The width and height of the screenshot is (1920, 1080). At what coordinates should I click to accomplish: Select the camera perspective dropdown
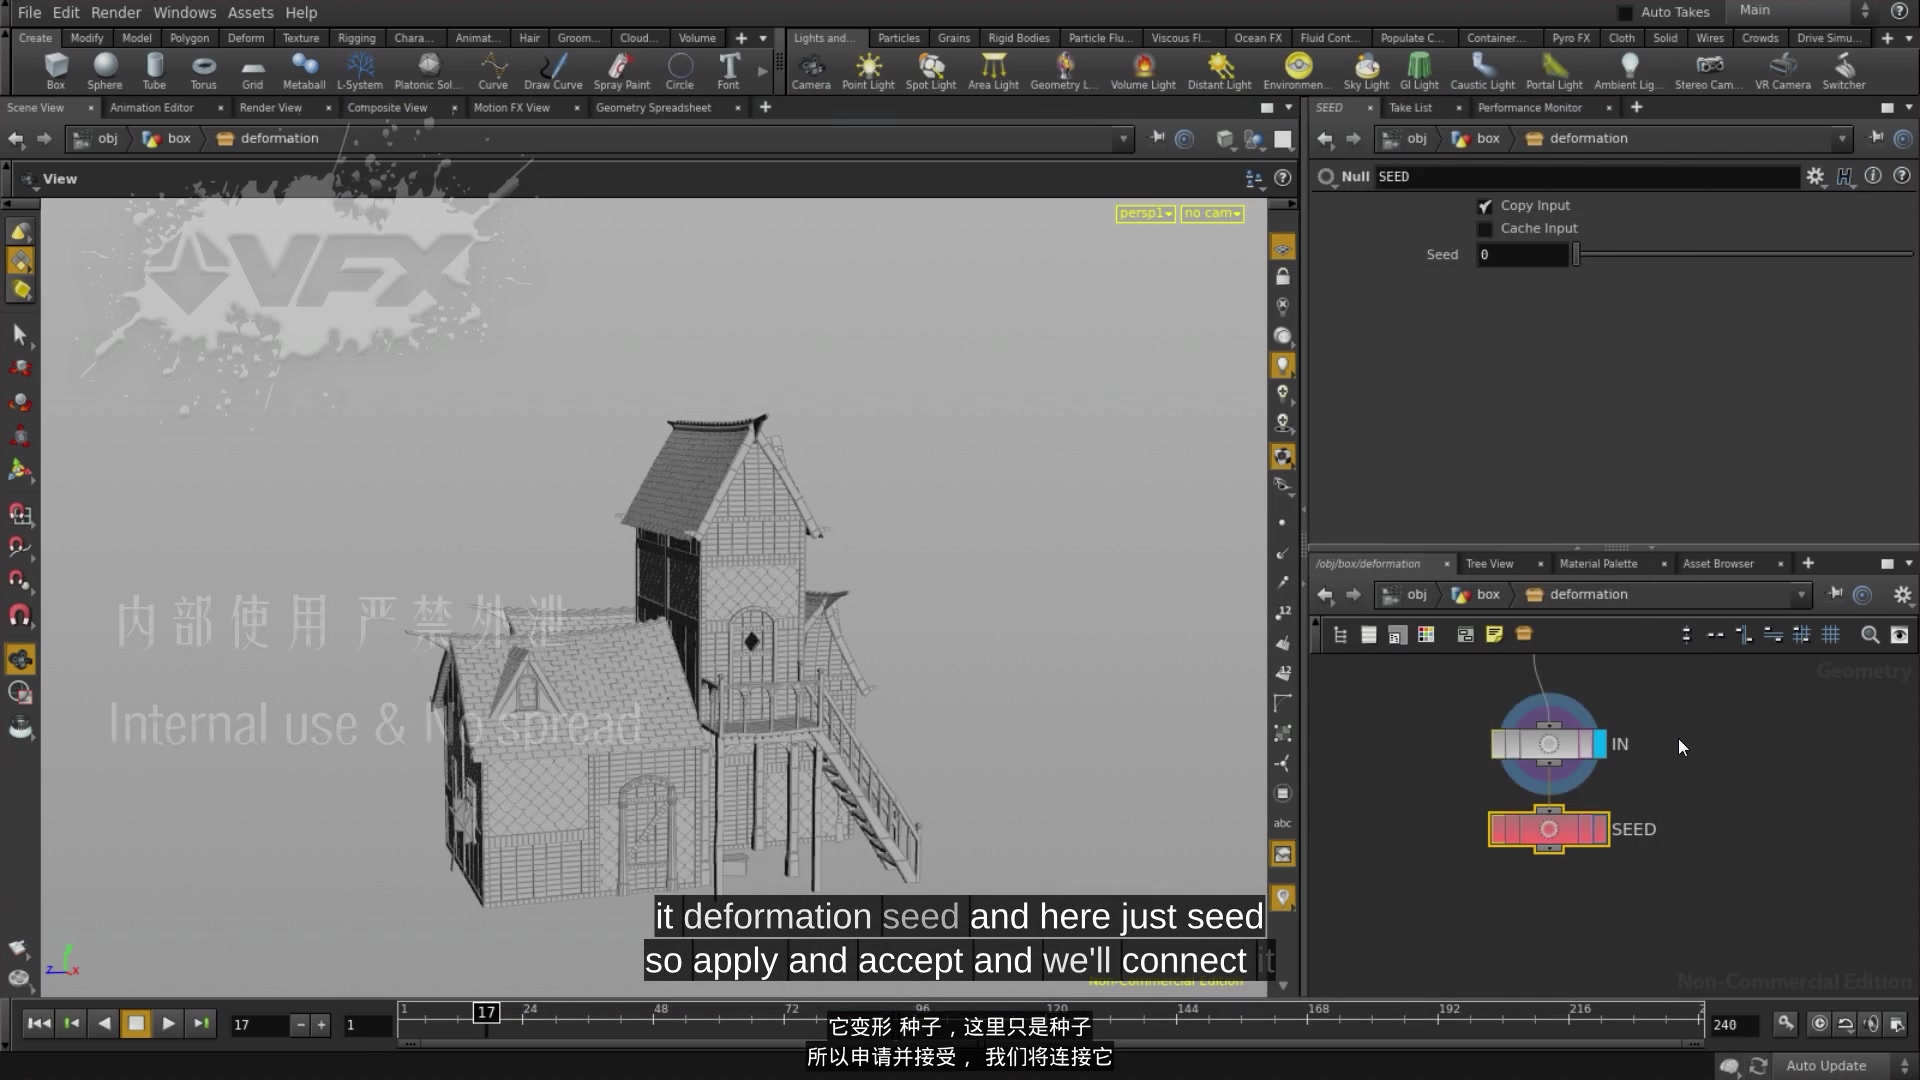click(x=1143, y=212)
